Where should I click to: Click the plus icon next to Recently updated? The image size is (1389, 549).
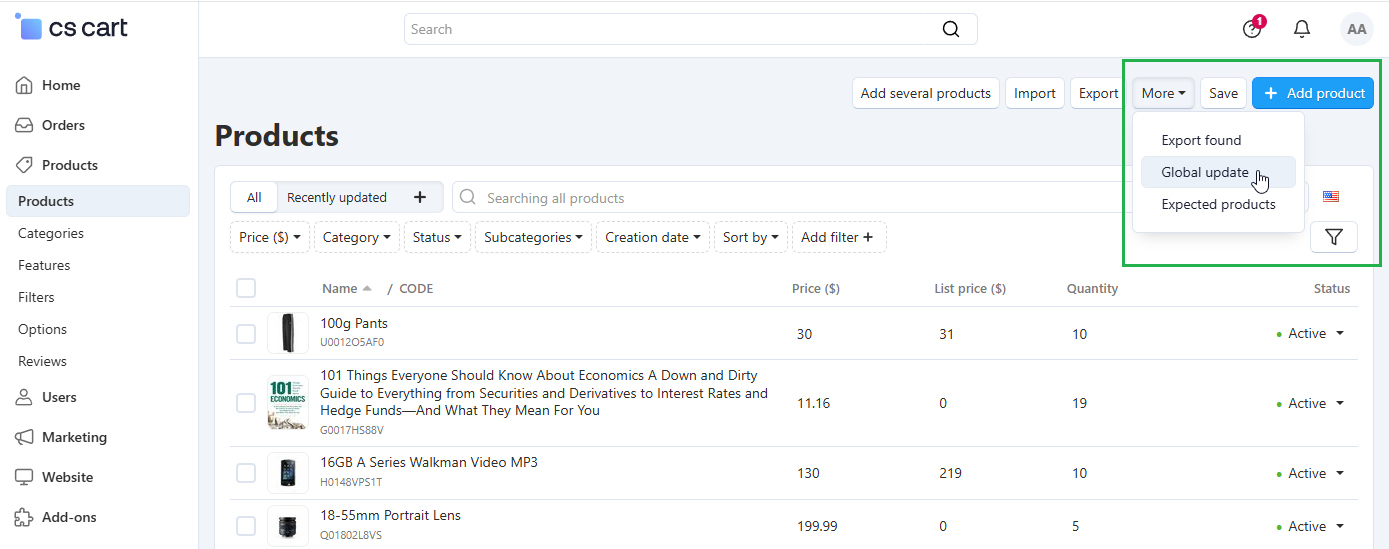point(420,197)
